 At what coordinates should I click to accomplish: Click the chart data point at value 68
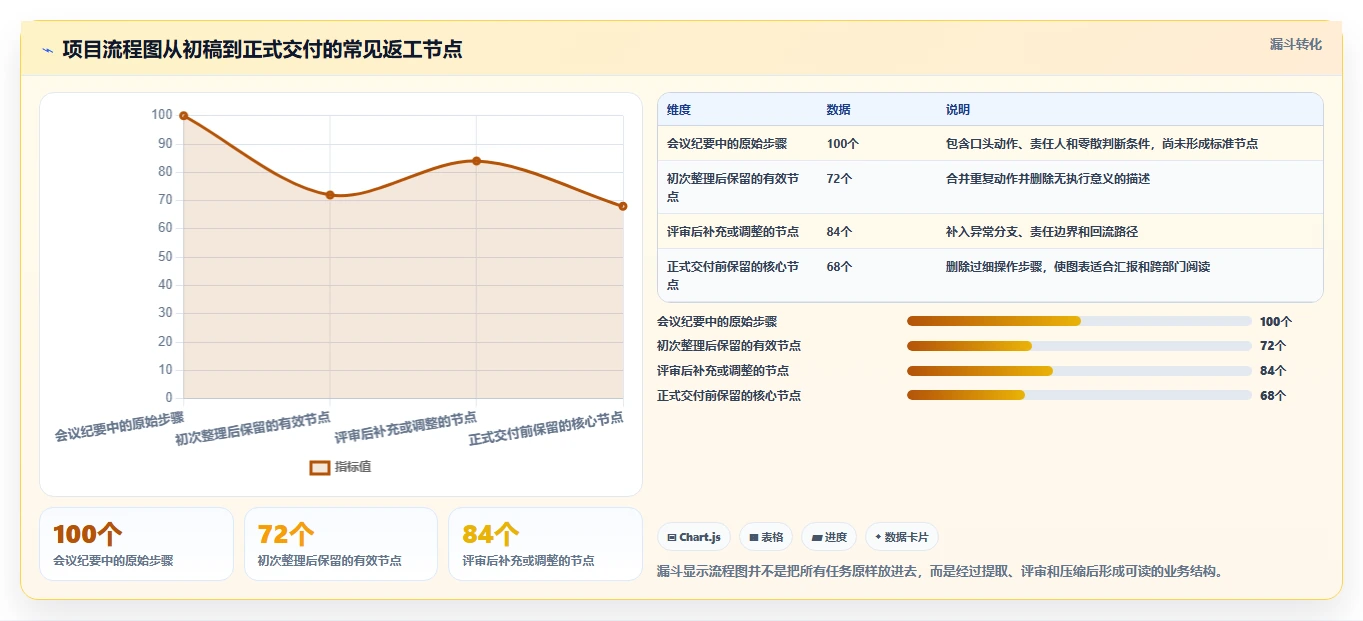(x=623, y=206)
